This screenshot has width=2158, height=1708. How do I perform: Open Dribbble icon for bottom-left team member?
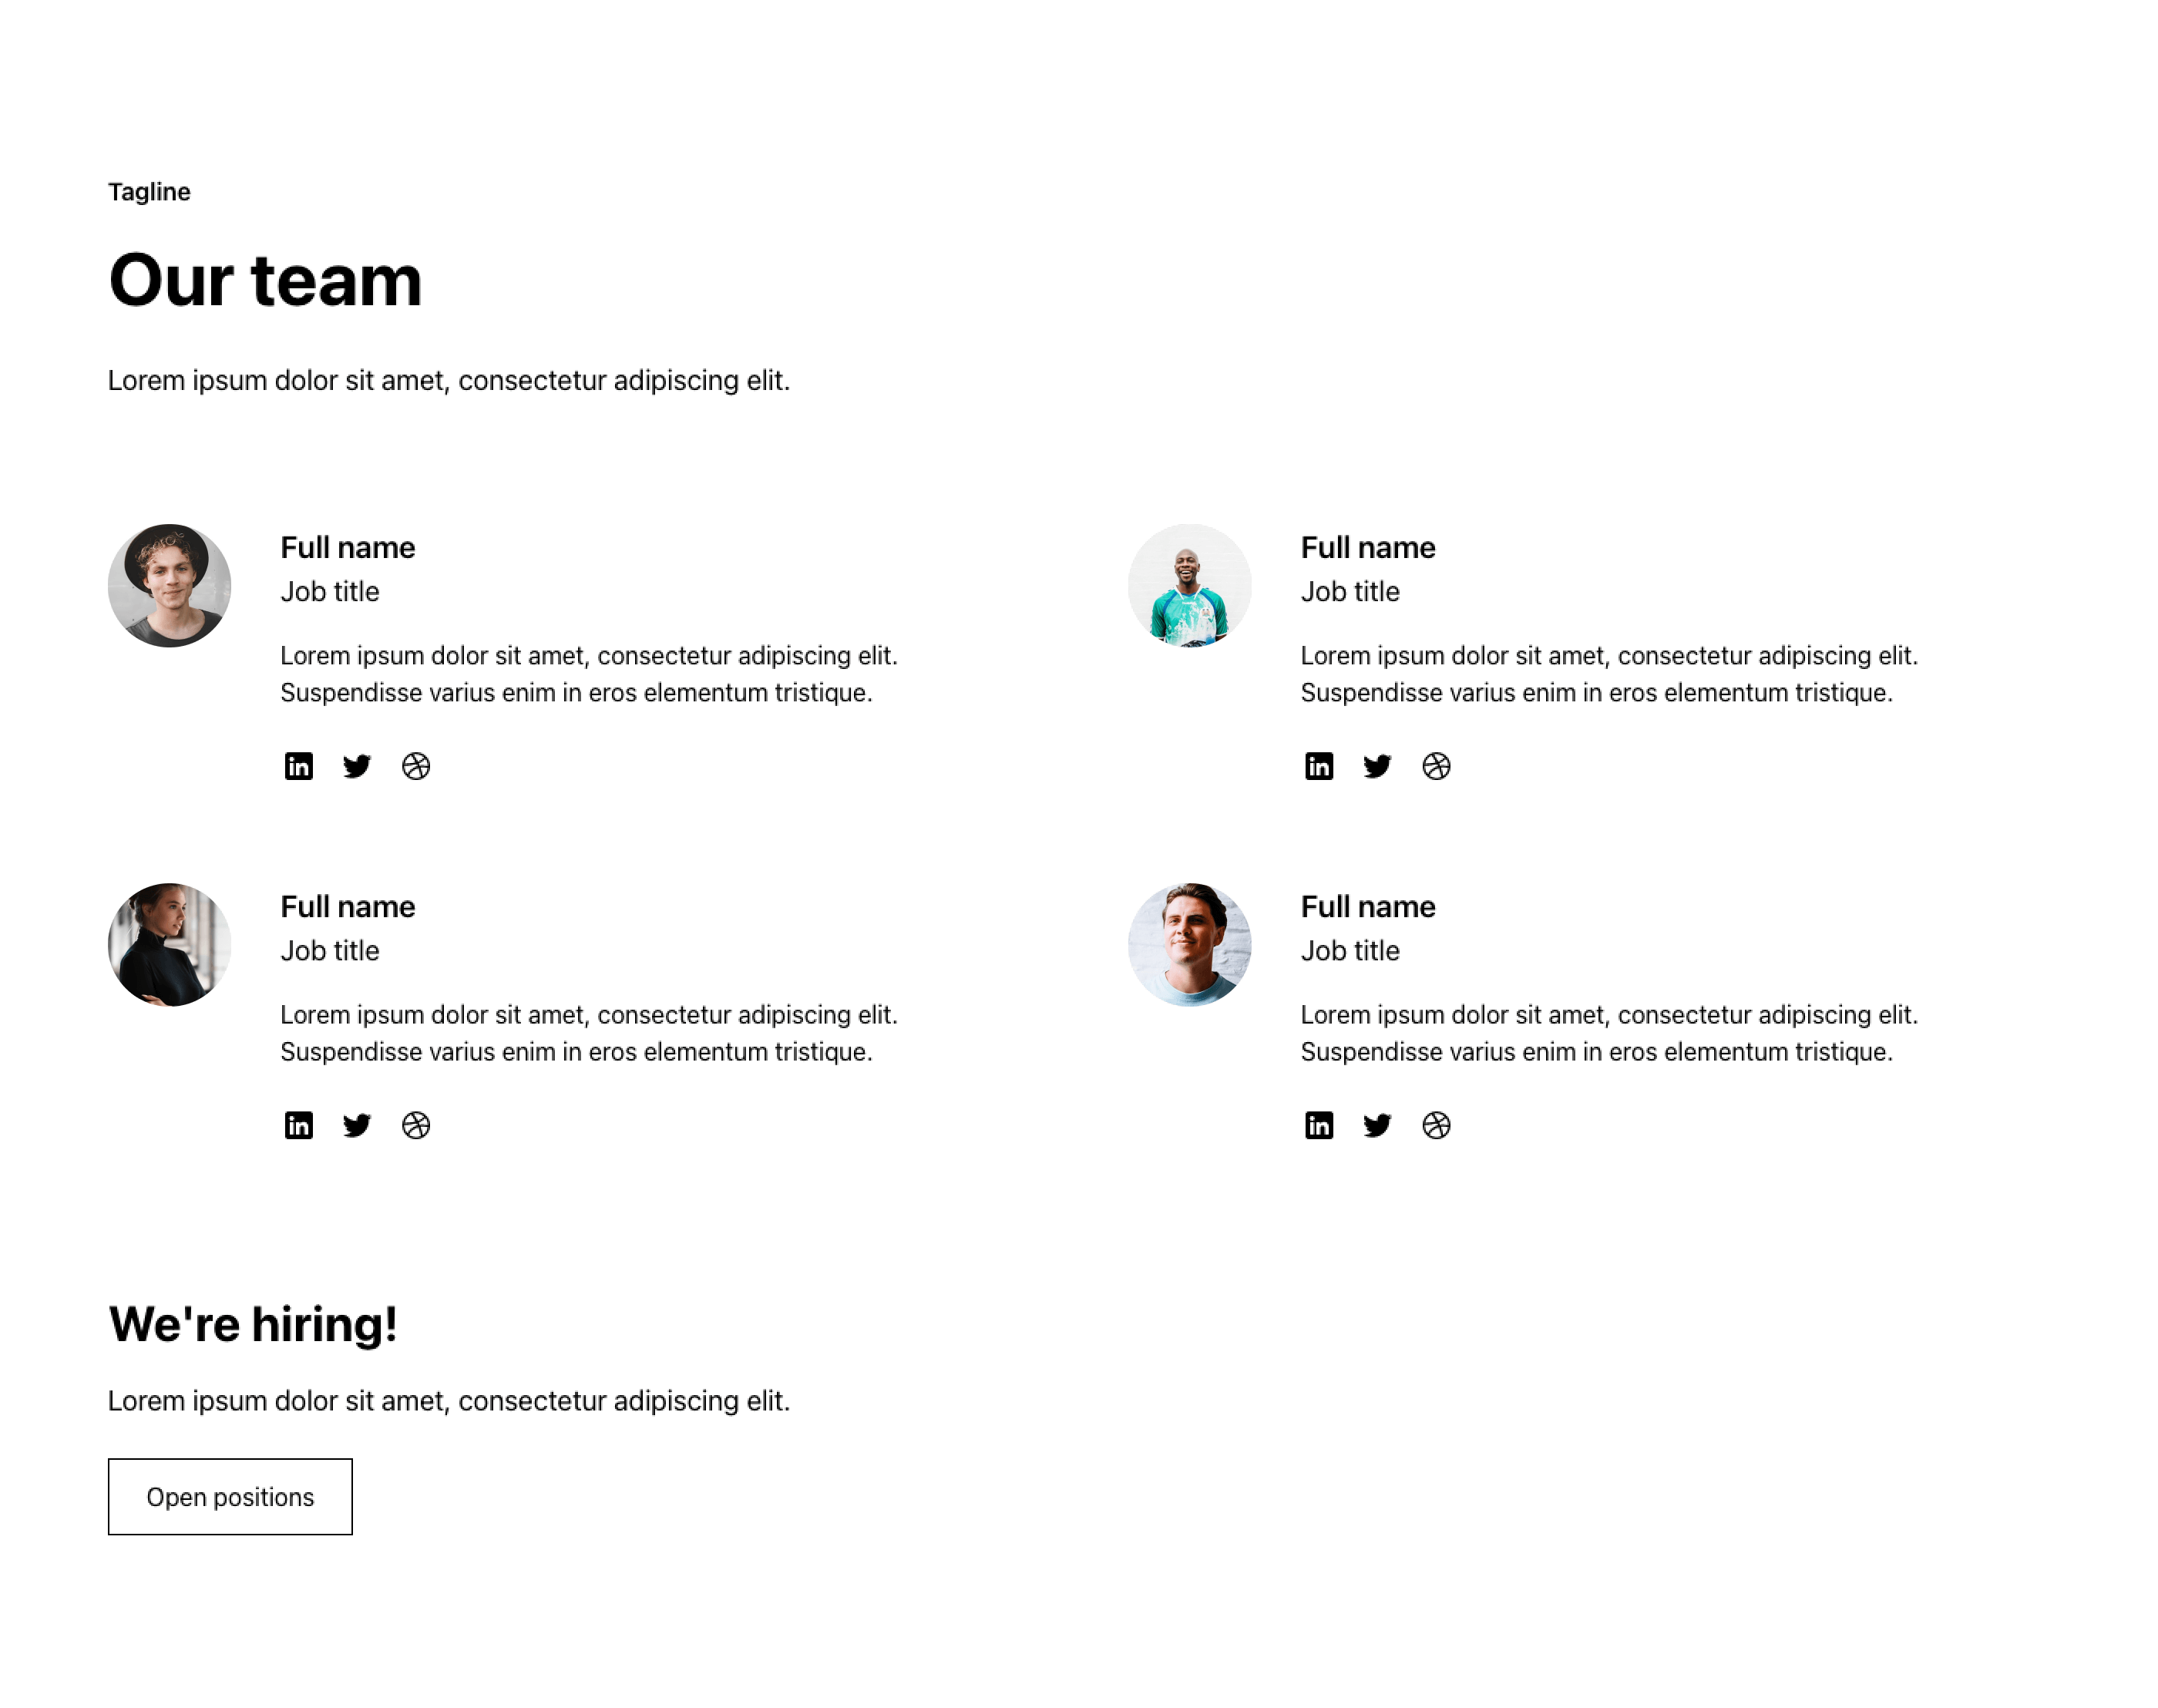416,1125
